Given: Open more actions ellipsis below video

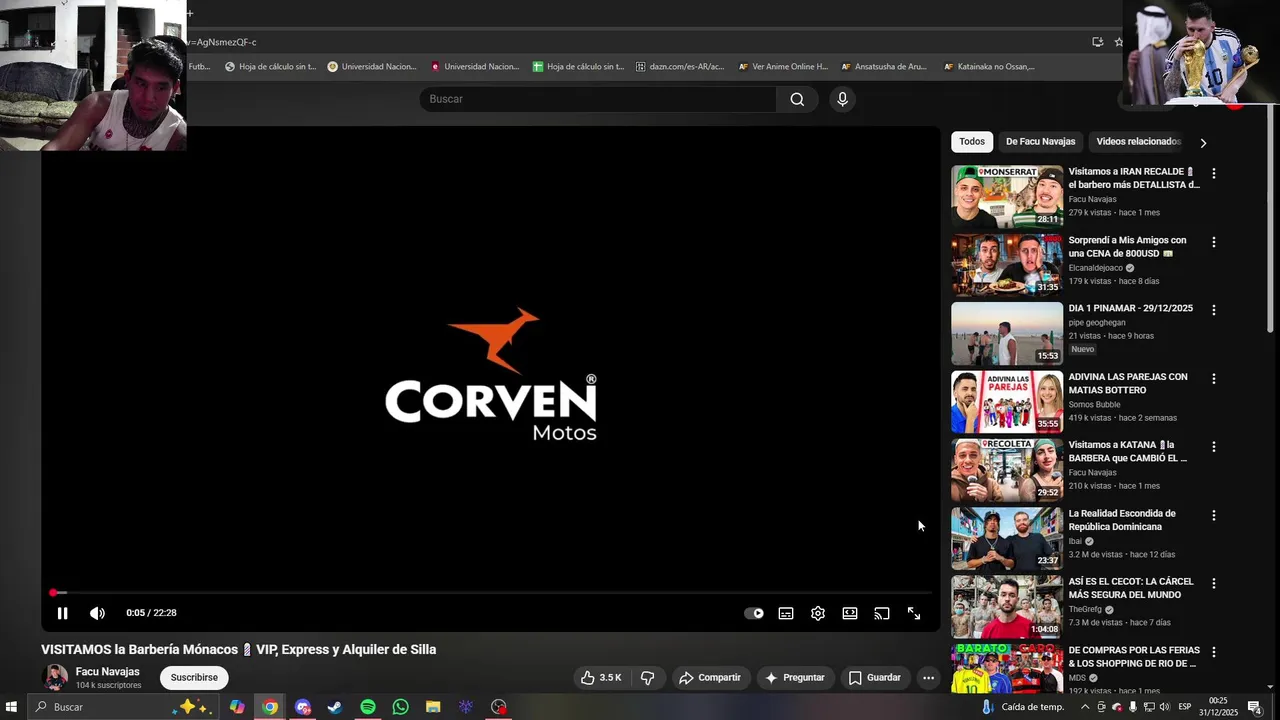Looking at the screenshot, I should 928,678.
